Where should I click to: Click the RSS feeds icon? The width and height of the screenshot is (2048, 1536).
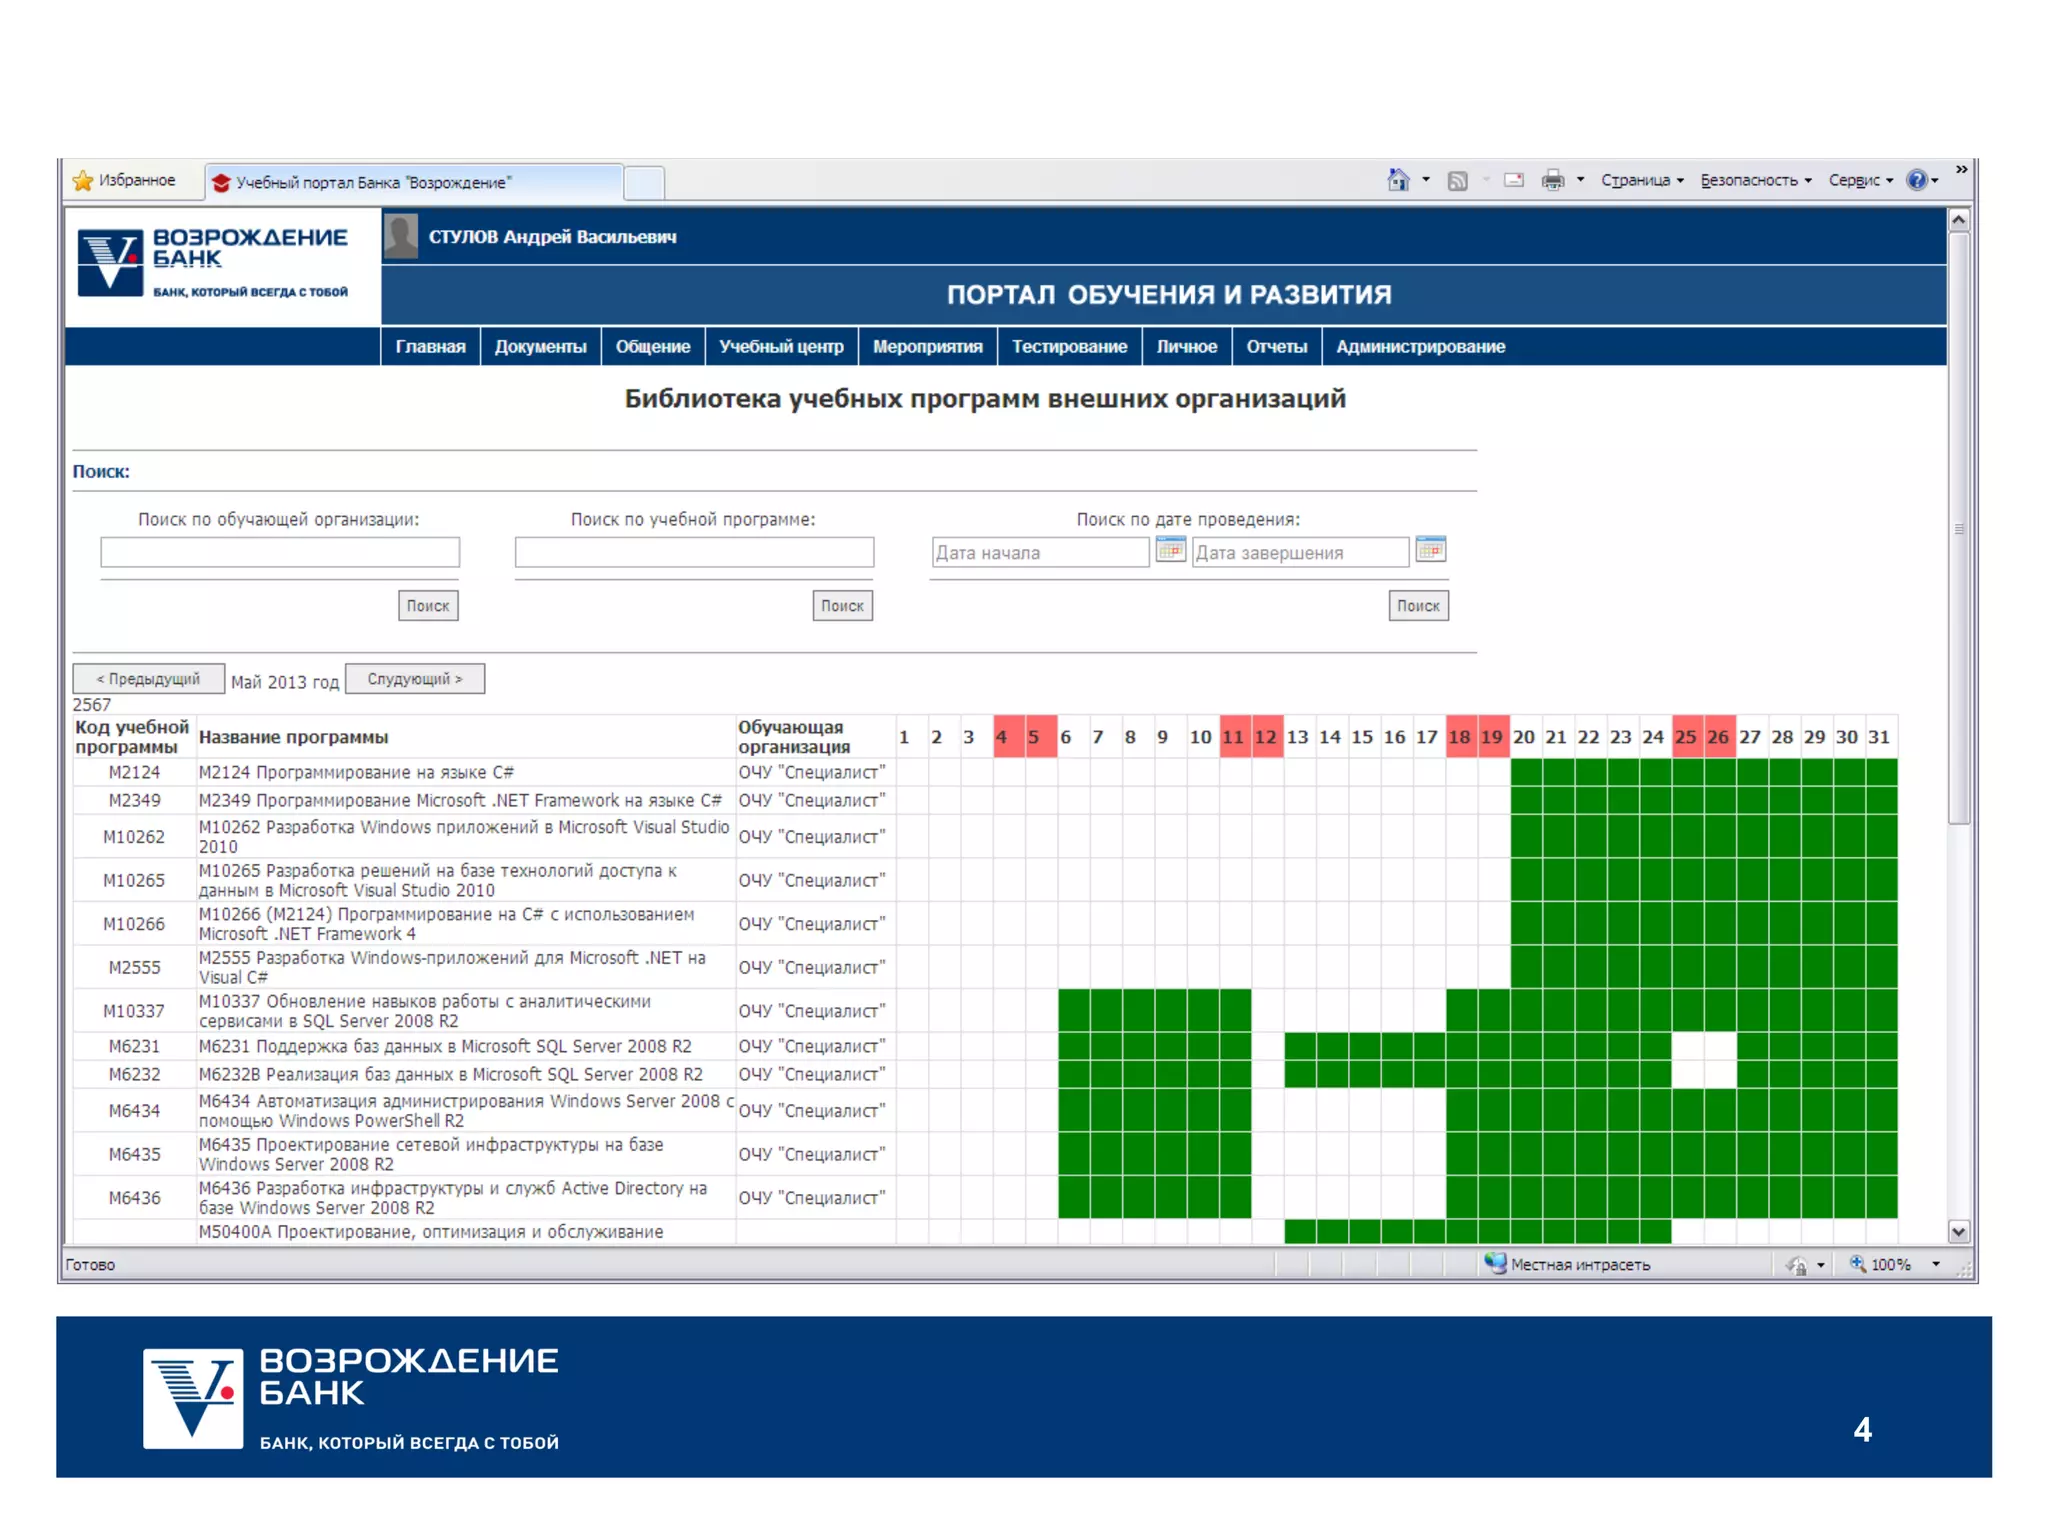point(1457,181)
